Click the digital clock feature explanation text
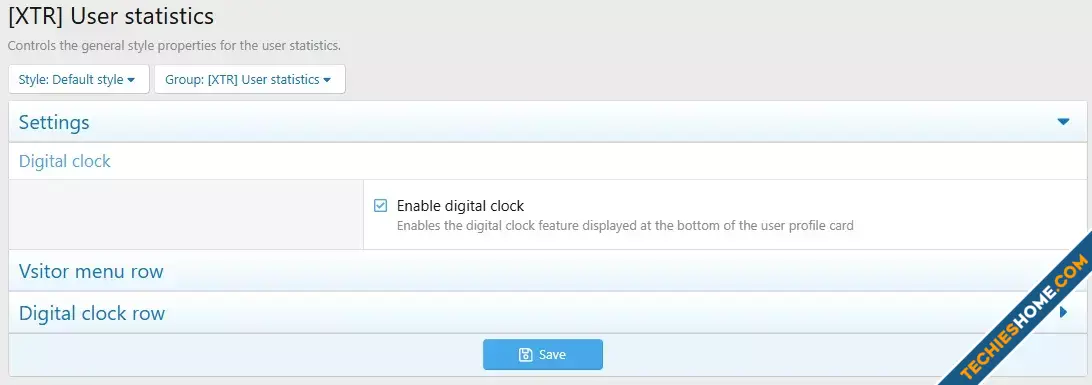The height and width of the screenshot is (385, 1092). point(625,226)
